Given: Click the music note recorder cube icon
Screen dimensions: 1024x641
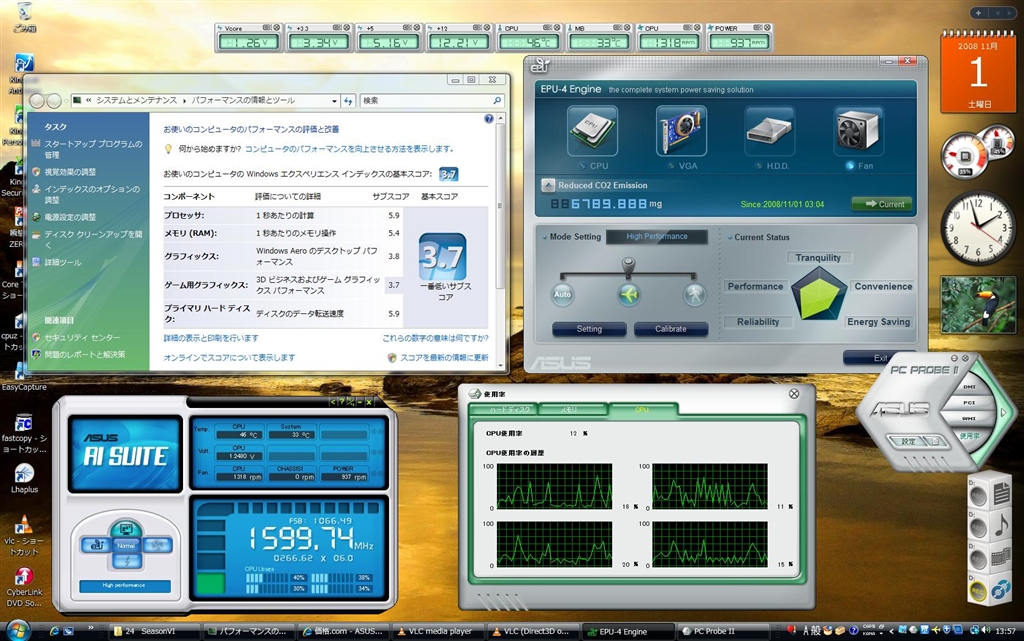Looking at the screenshot, I should point(1001,526).
